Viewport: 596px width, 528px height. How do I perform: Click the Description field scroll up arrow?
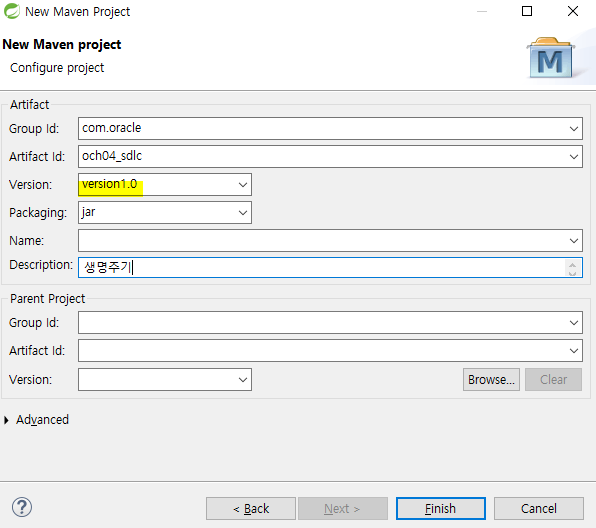pos(572,264)
